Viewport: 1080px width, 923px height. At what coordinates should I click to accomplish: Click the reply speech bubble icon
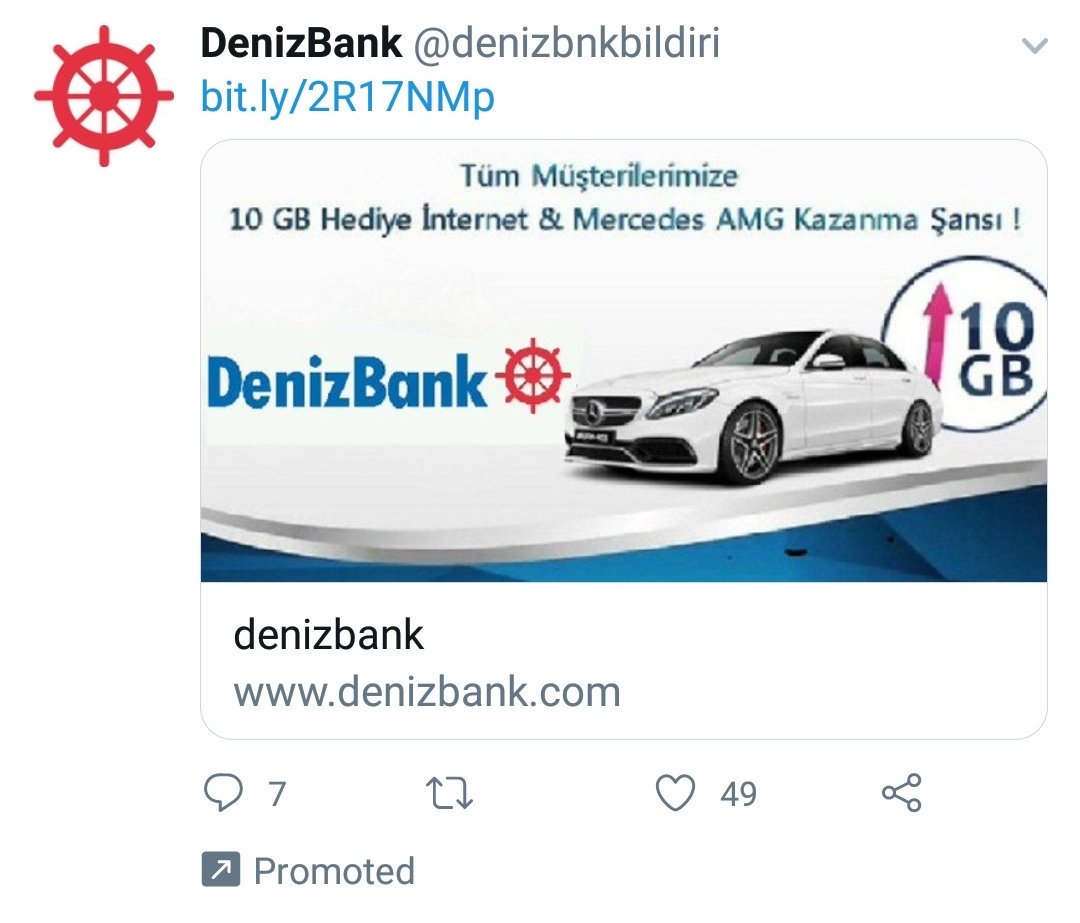click(223, 792)
